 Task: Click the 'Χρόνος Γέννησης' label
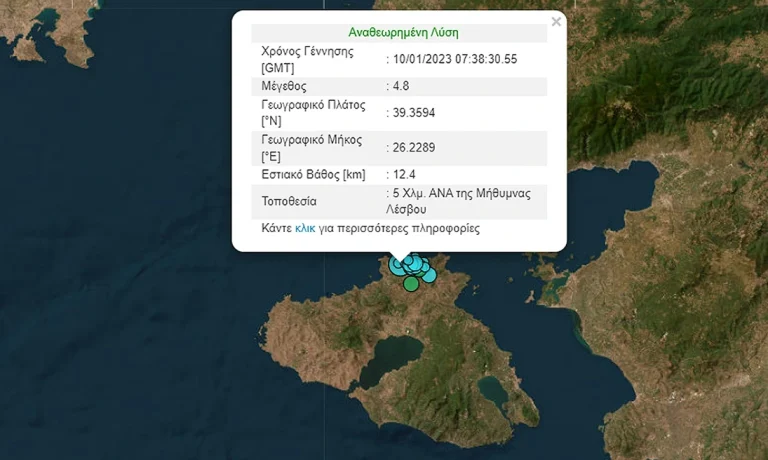(x=307, y=51)
